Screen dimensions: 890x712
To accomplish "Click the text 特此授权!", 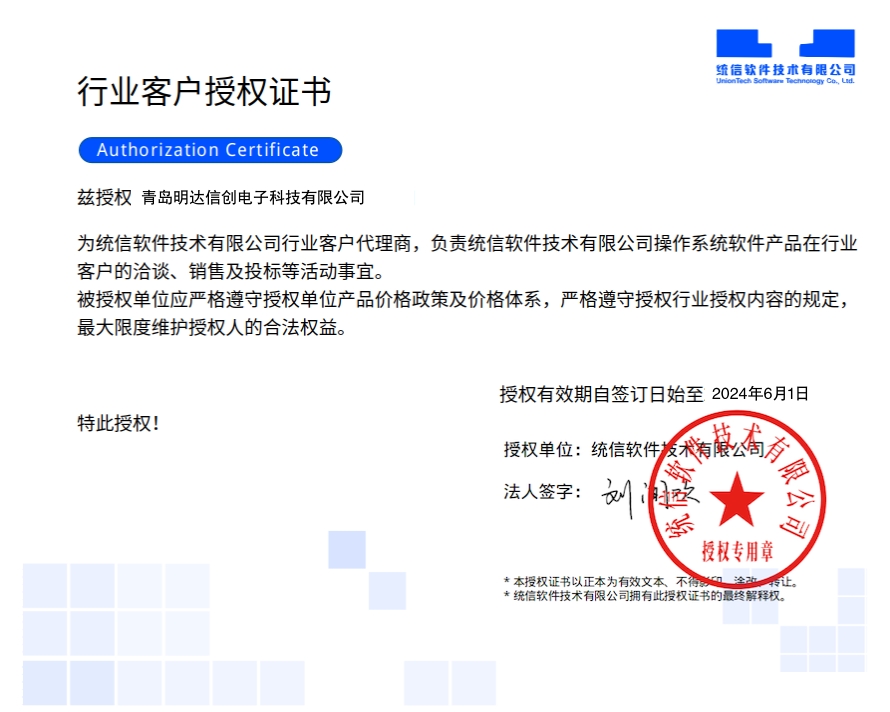I will tap(118, 423).
